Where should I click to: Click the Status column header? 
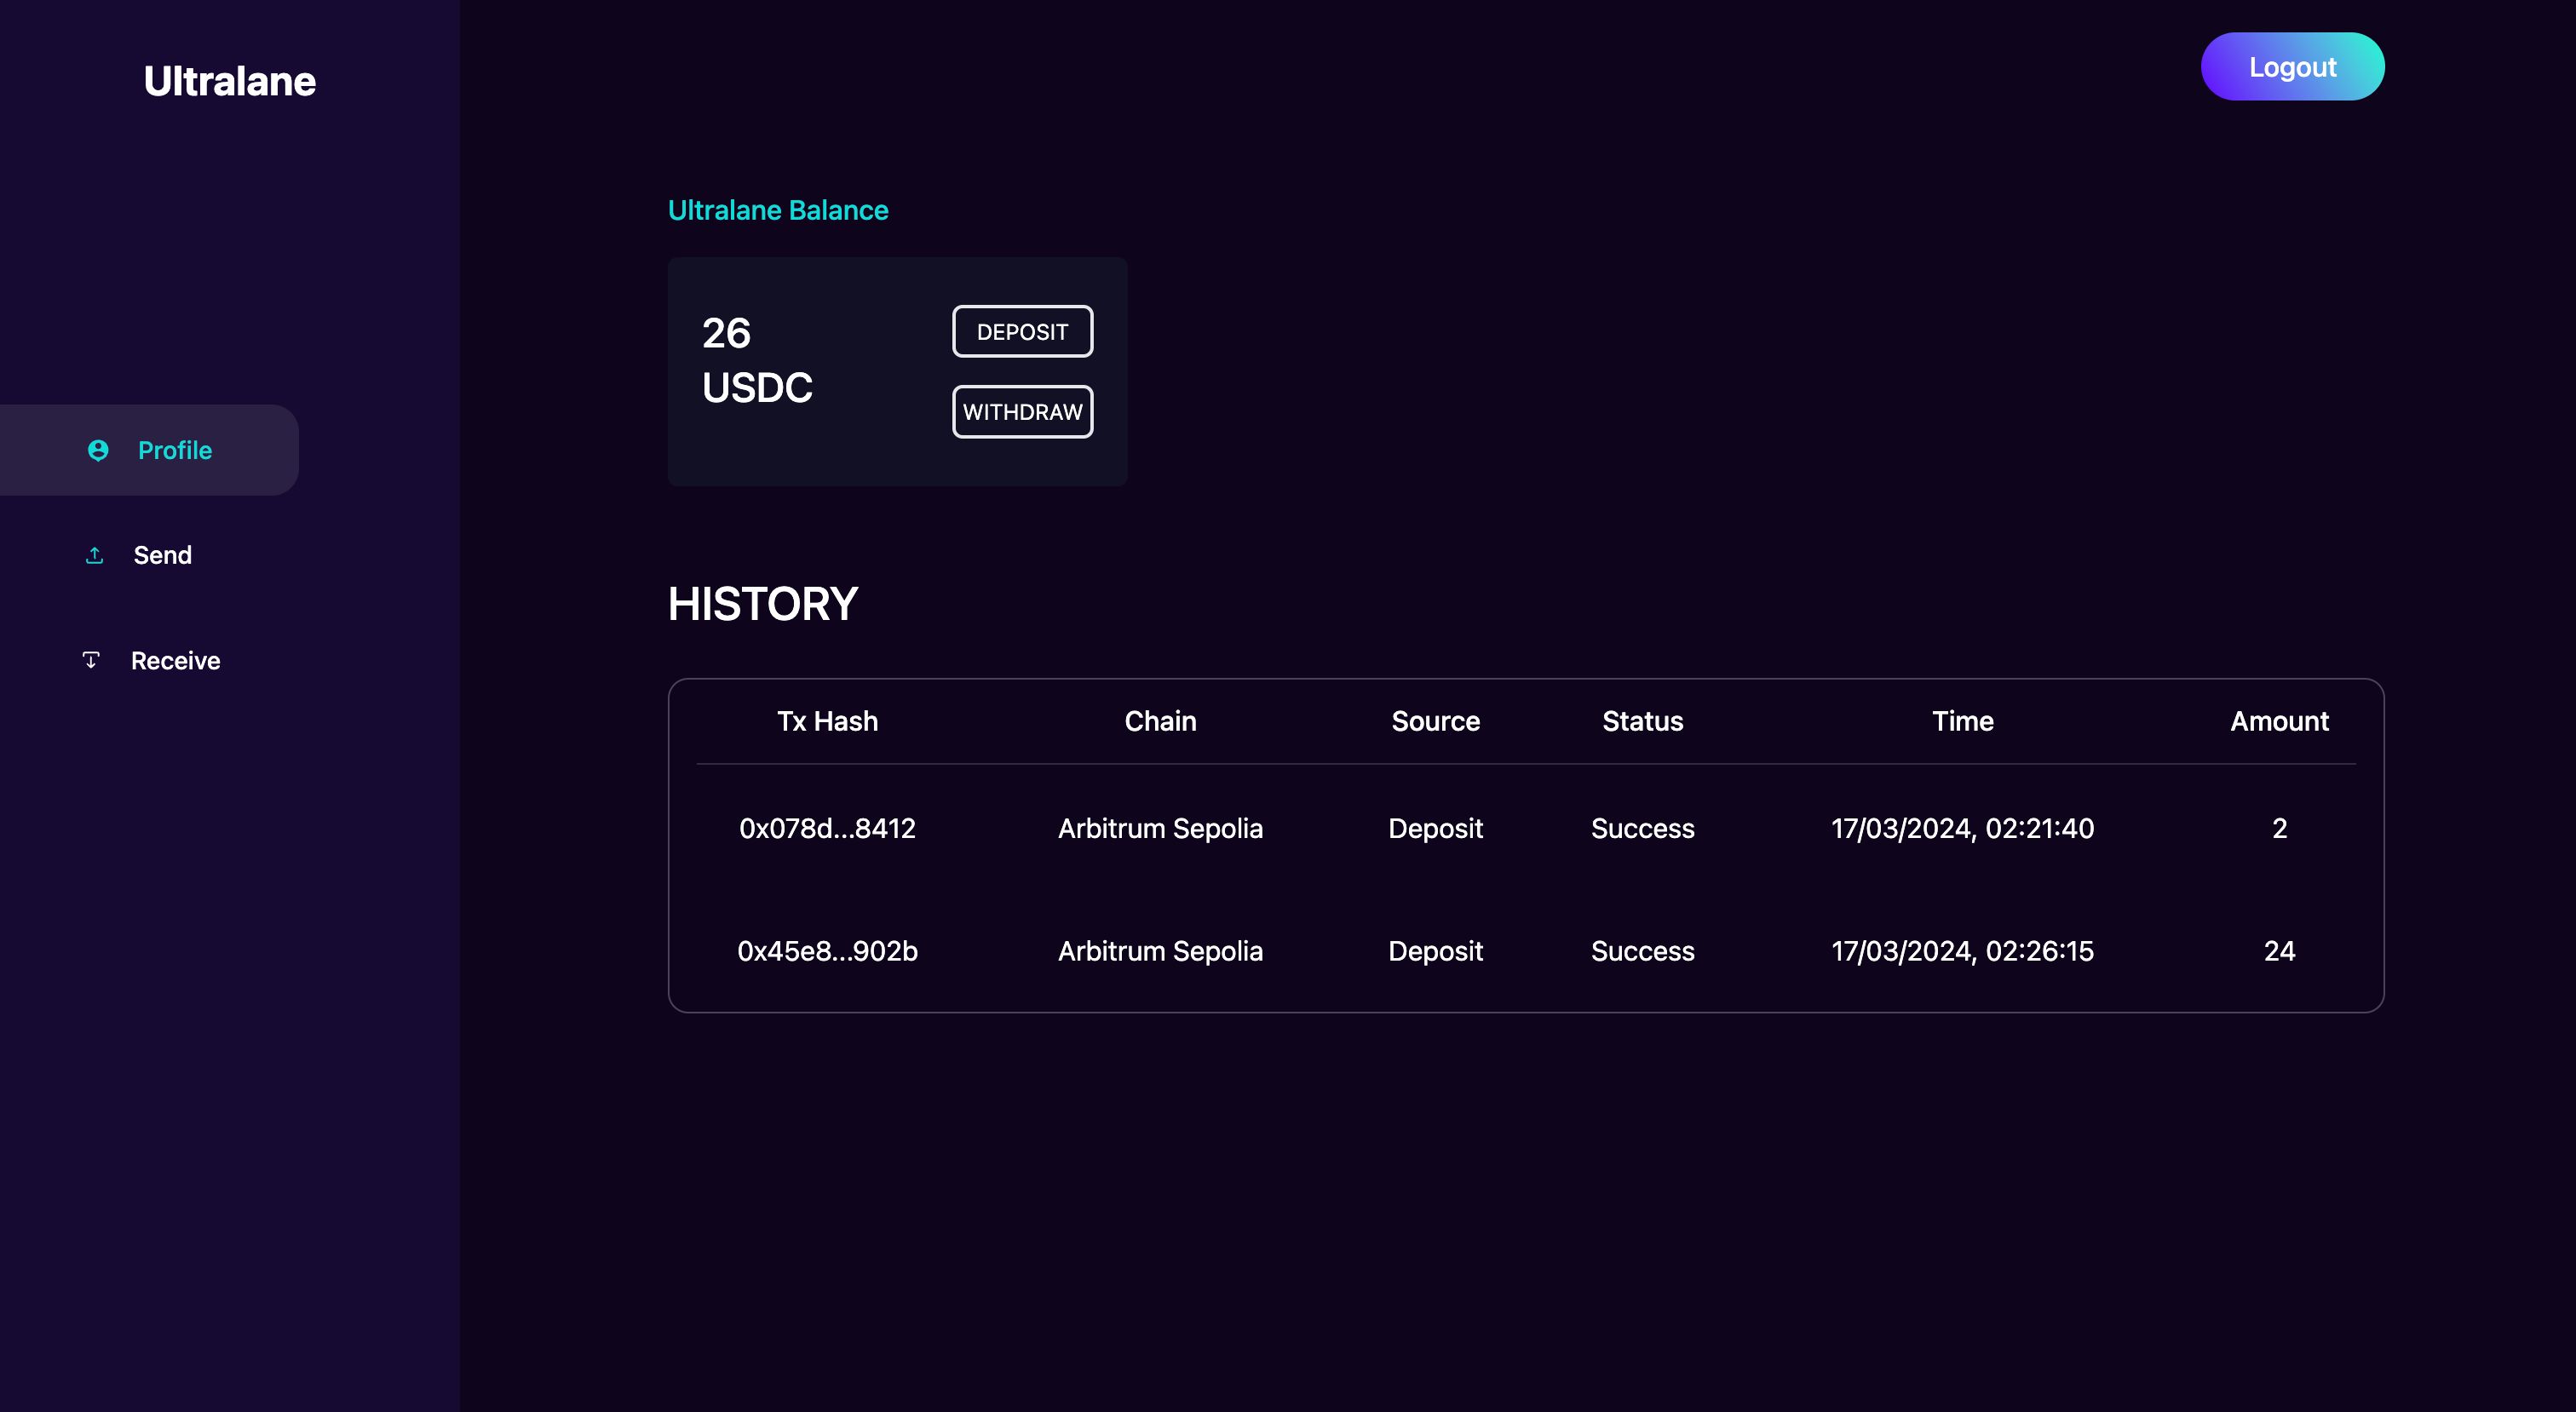click(1642, 721)
